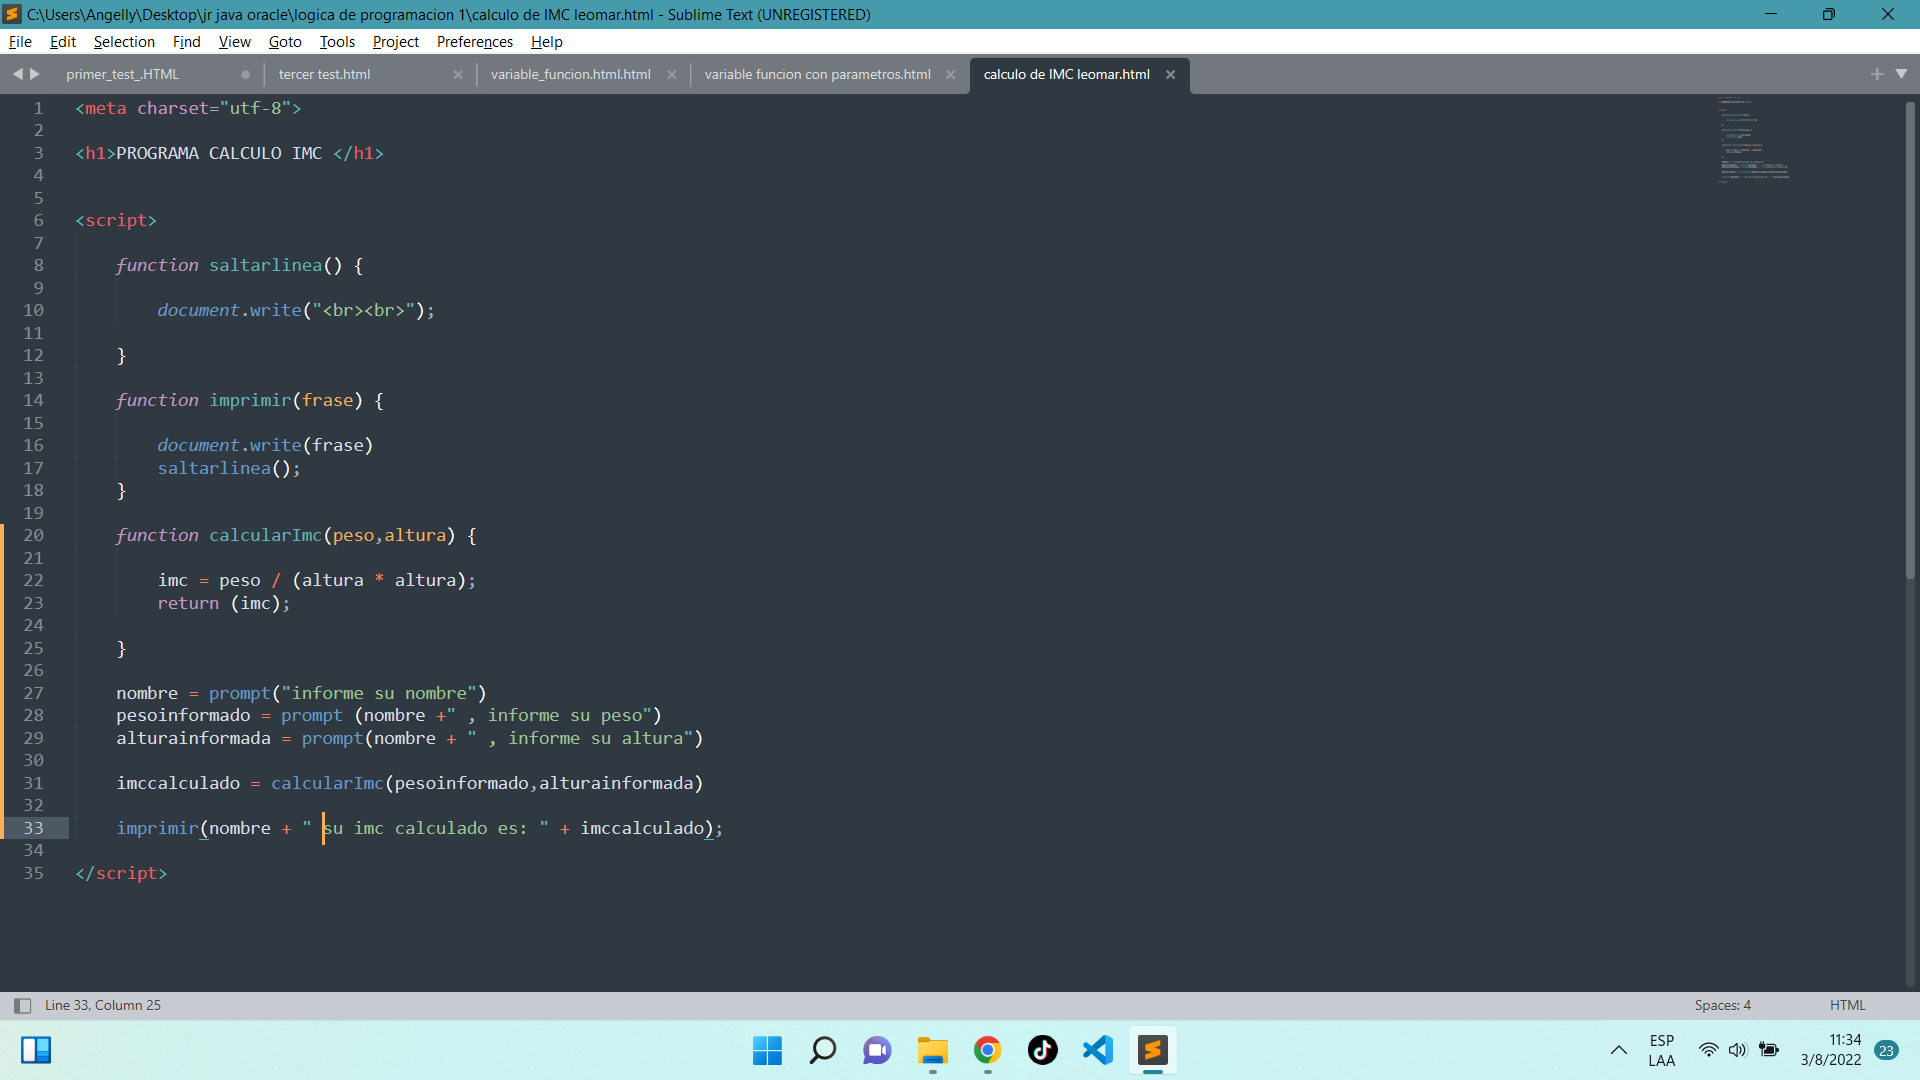The image size is (1920, 1080).
Task: Open Widgets panel from taskbar
Action: (36, 1050)
